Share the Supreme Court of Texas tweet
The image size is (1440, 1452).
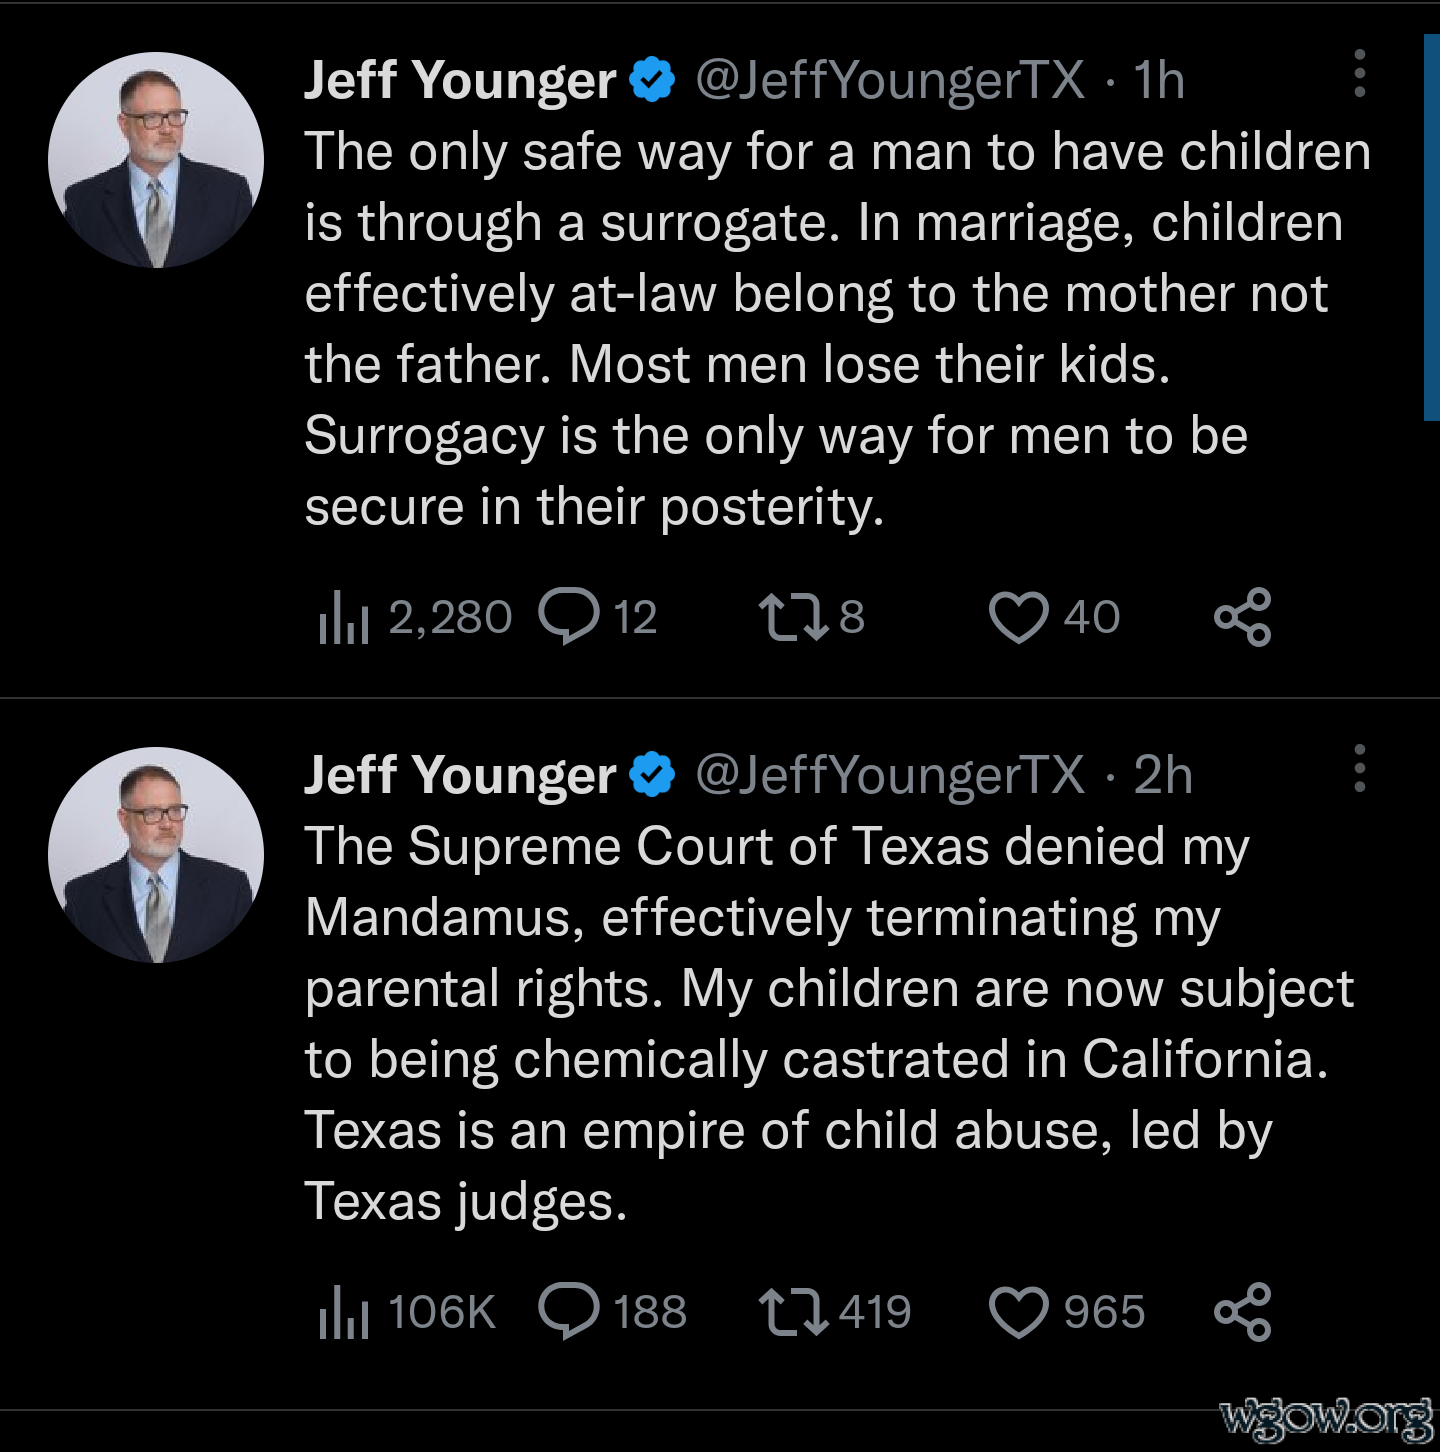click(1242, 1311)
